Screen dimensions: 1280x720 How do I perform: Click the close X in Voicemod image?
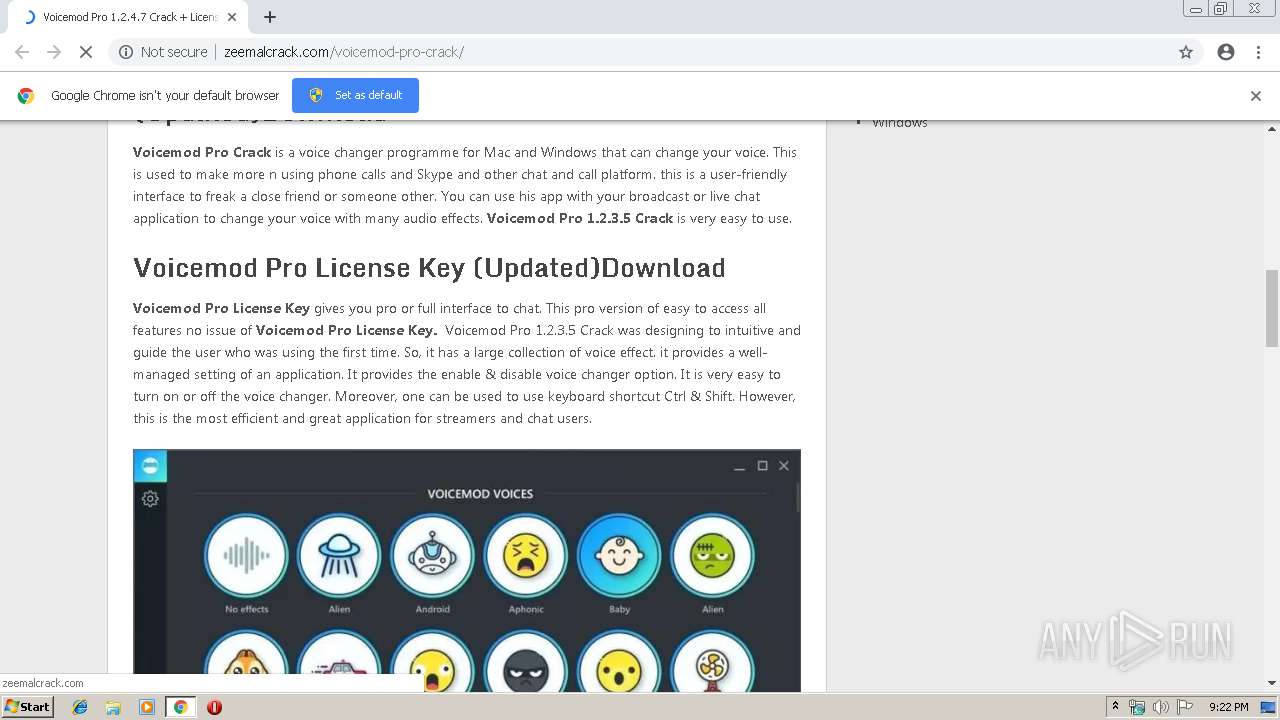[784, 466]
